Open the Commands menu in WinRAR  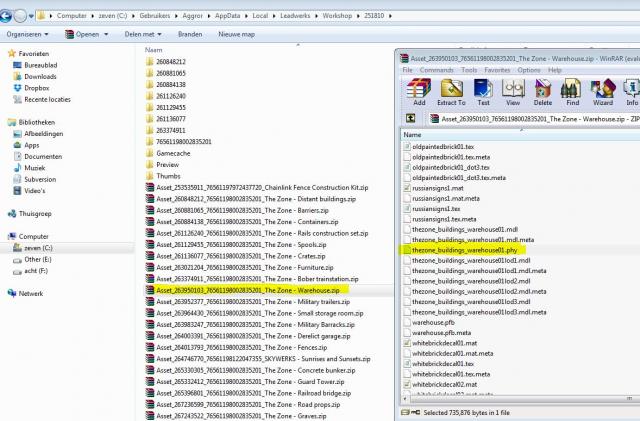[x=436, y=70]
